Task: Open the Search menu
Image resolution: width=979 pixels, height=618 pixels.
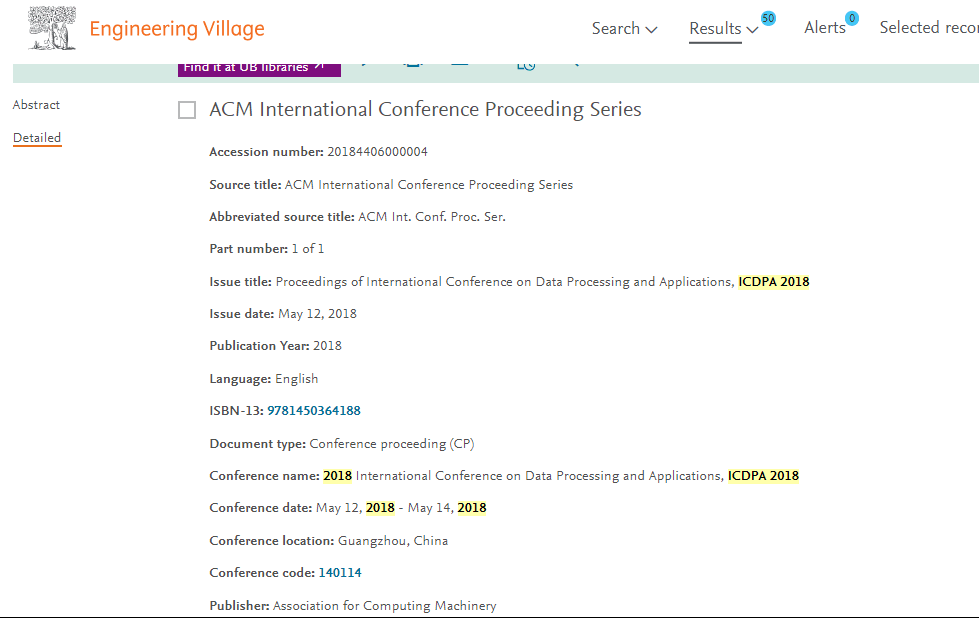Action: pyautogui.click(x=624, y=28)
